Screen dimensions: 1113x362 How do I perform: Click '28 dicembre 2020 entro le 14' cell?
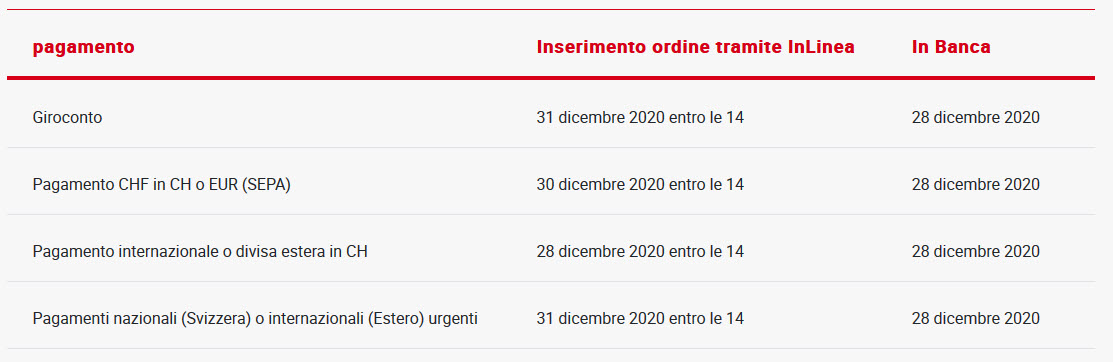point(640,251)
